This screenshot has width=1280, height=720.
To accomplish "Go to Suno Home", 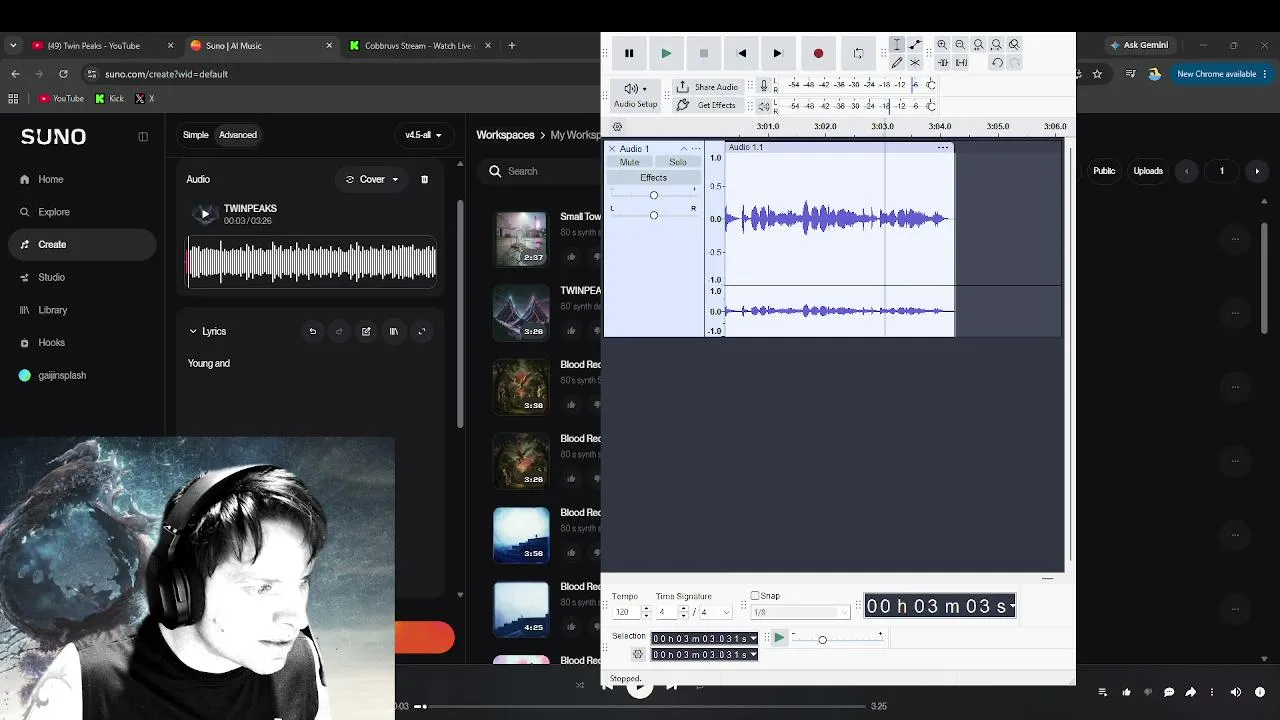I will (x=50, y=179).
